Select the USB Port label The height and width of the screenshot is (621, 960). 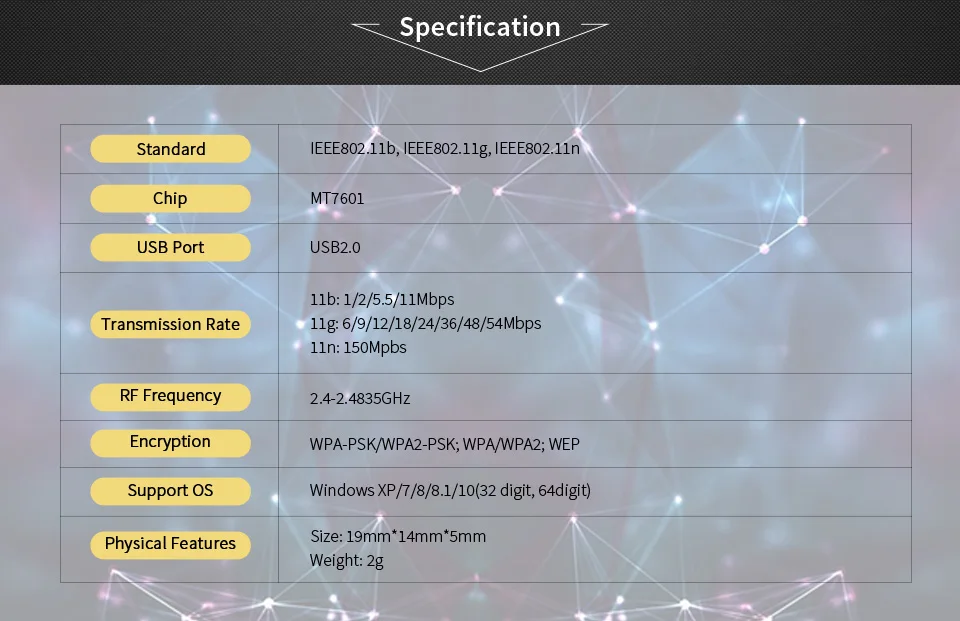[170, 247]
